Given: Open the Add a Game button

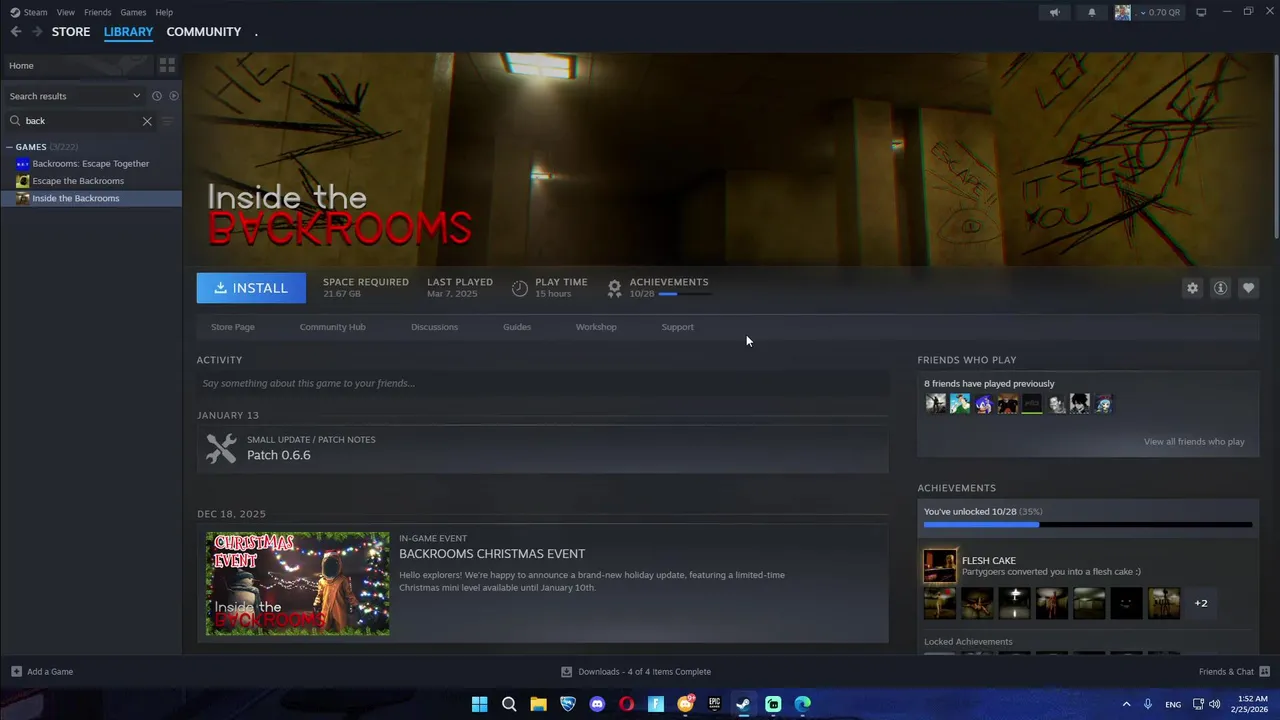Looking at the screenshot, I should pyautogui.click(x=42, y=672).
